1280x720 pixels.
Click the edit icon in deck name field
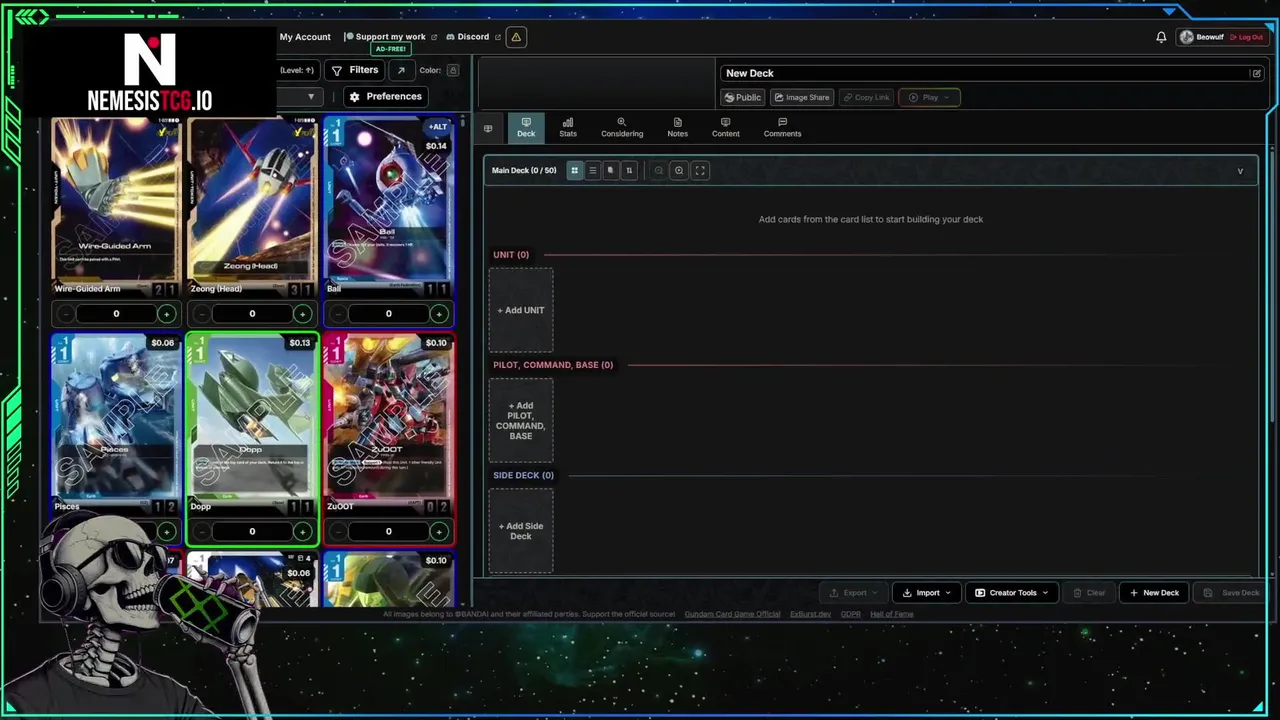coord(1256,73)
